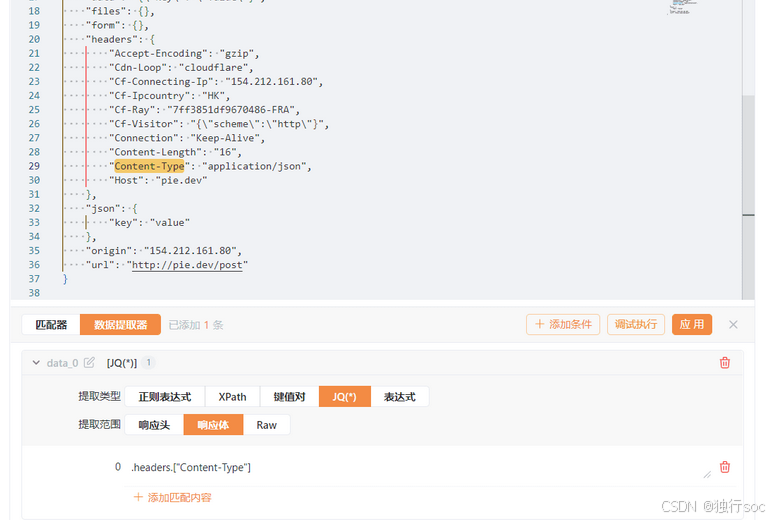Switch to the 数据提取器 tab
773x520 pixels.
120,325
